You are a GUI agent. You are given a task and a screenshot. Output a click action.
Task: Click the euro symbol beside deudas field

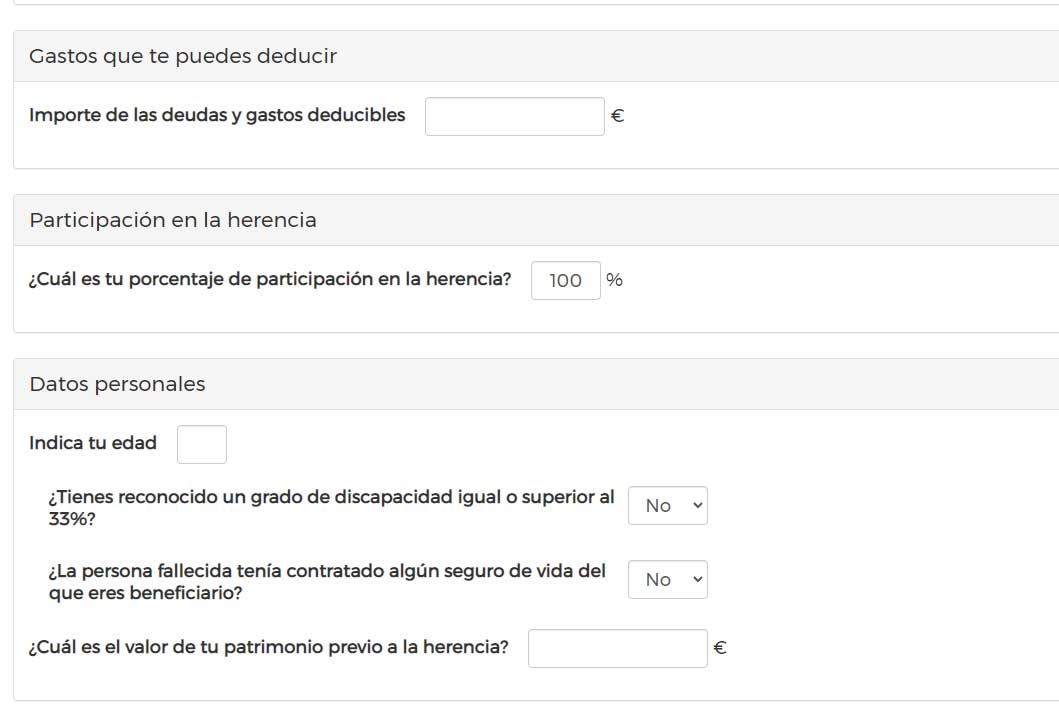[617, 116]
